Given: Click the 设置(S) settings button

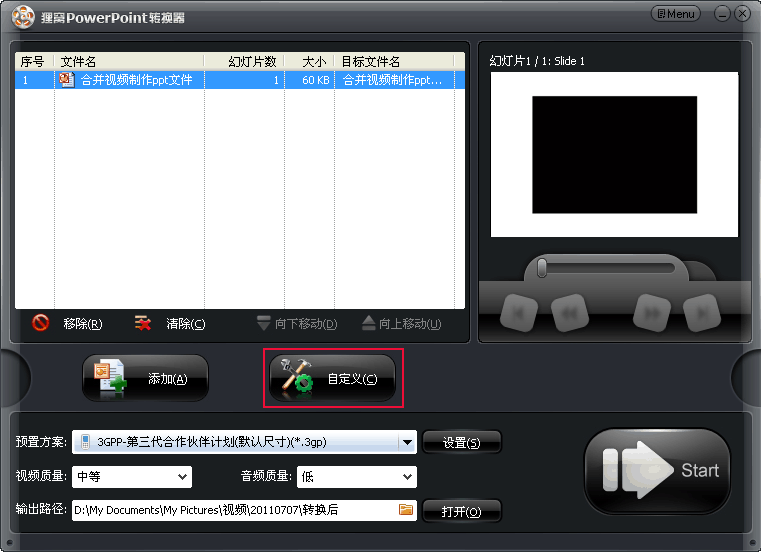Looking at the screenshot, I should pos(462,442).
